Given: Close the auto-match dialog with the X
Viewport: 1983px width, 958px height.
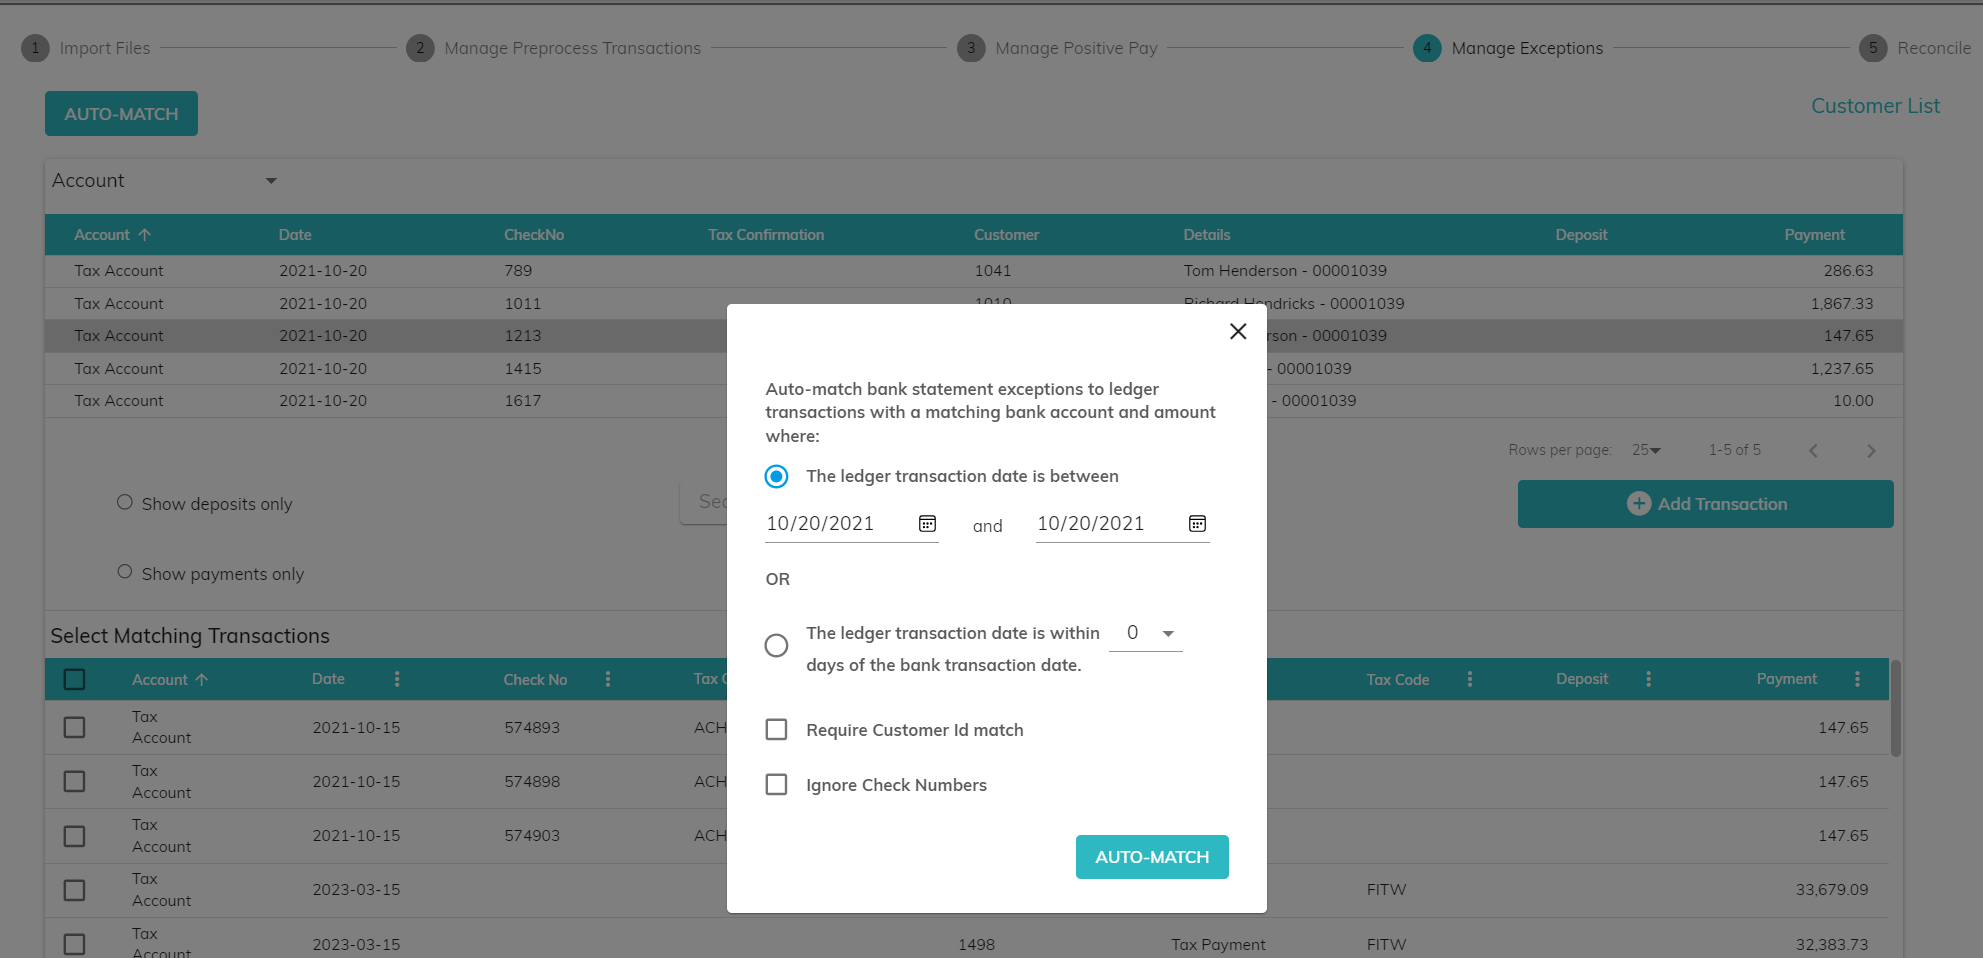Looking at the screenshot, I should point(1237,331).
